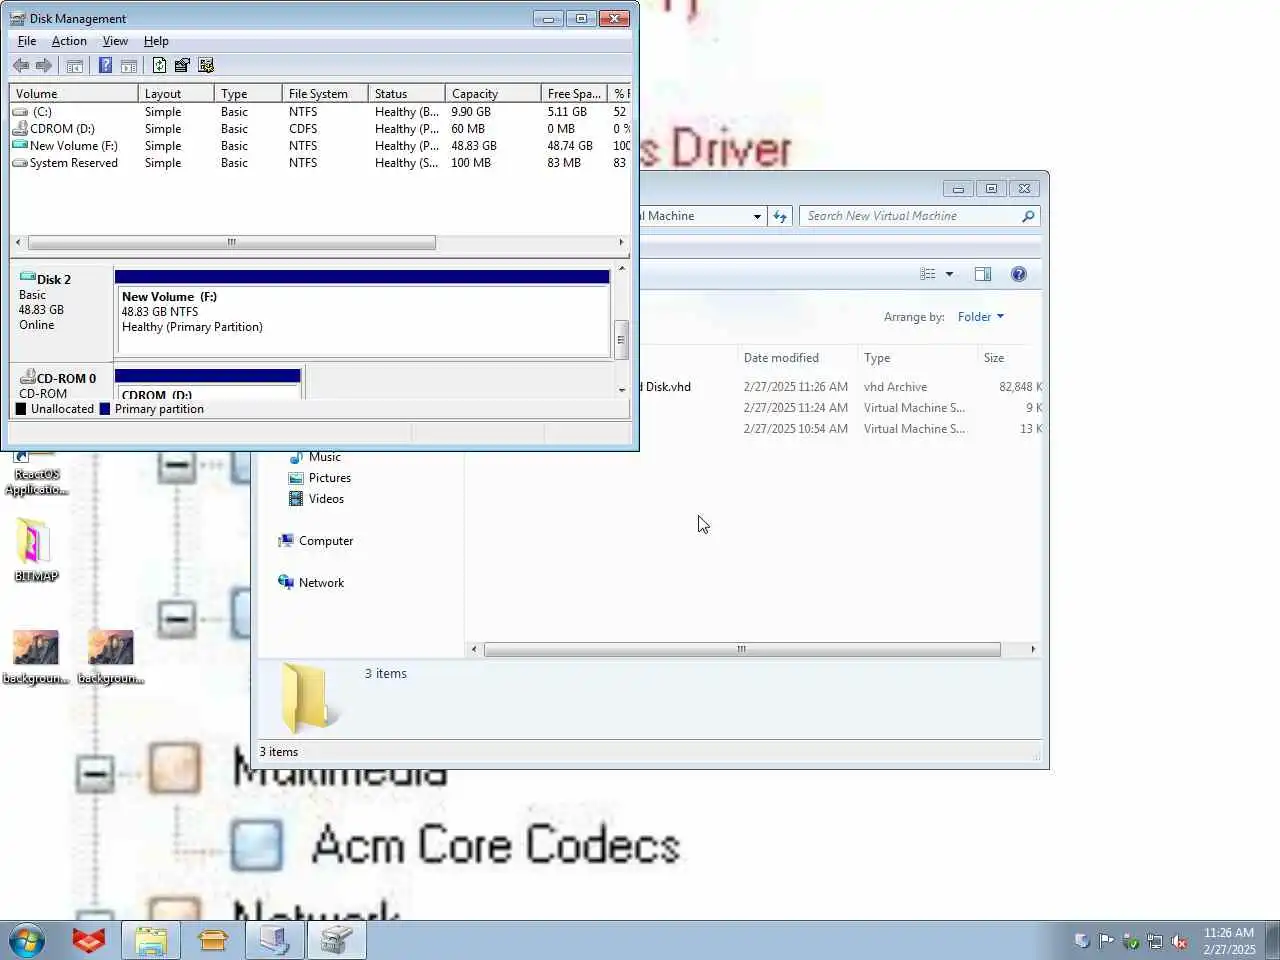Click the graphical view vertical scrollbar thumb
Screen dimensions: 1280x960
coord(620,339)
